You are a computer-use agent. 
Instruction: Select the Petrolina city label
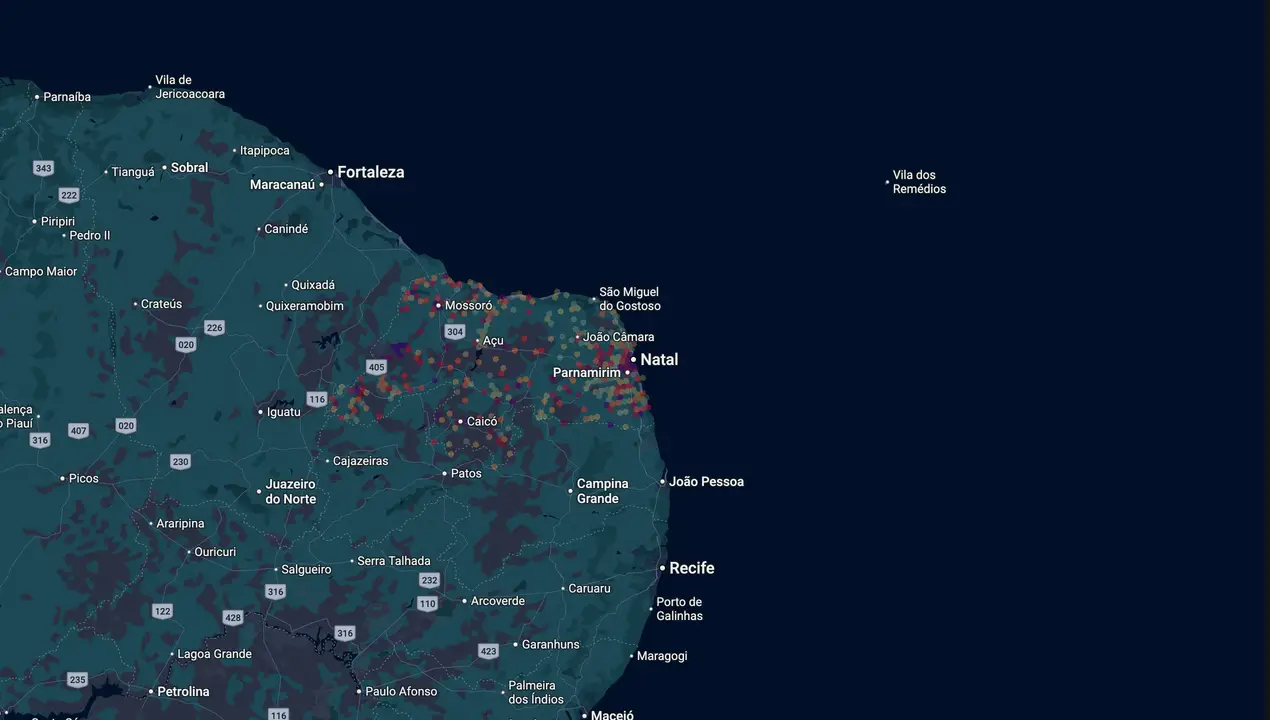coord(183,692)
